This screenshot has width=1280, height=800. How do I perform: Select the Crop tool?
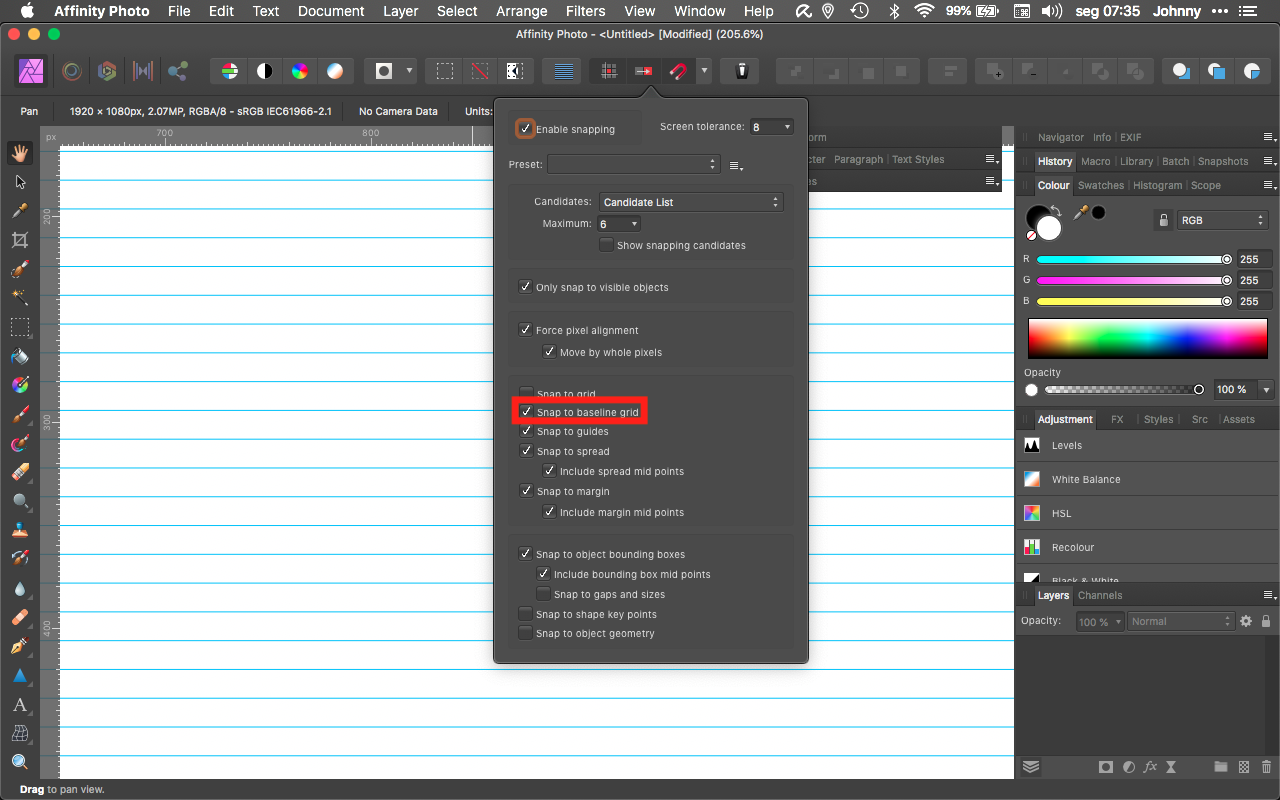pos(20,240)
